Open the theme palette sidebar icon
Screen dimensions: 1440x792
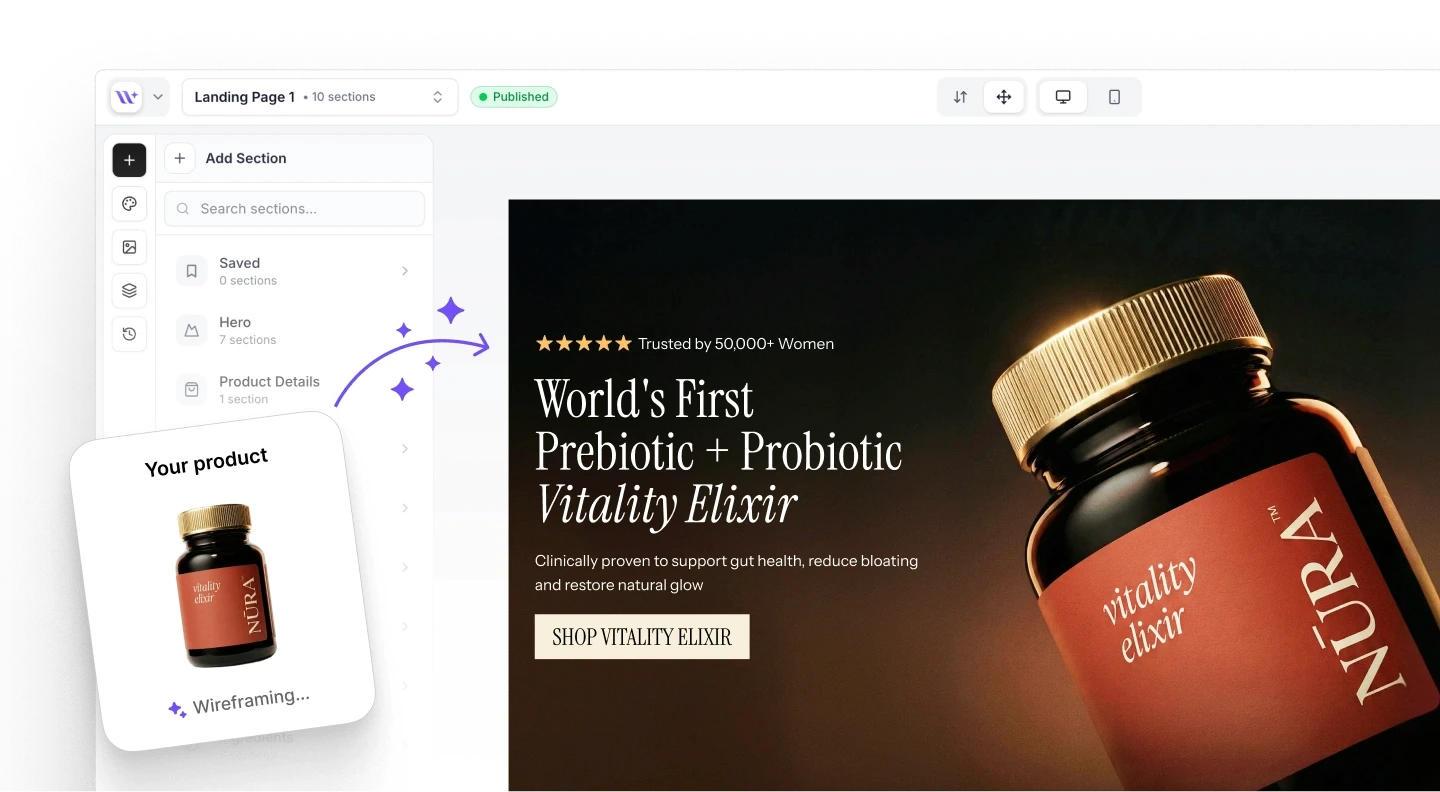pyautogui.click(x=130, y=204)
